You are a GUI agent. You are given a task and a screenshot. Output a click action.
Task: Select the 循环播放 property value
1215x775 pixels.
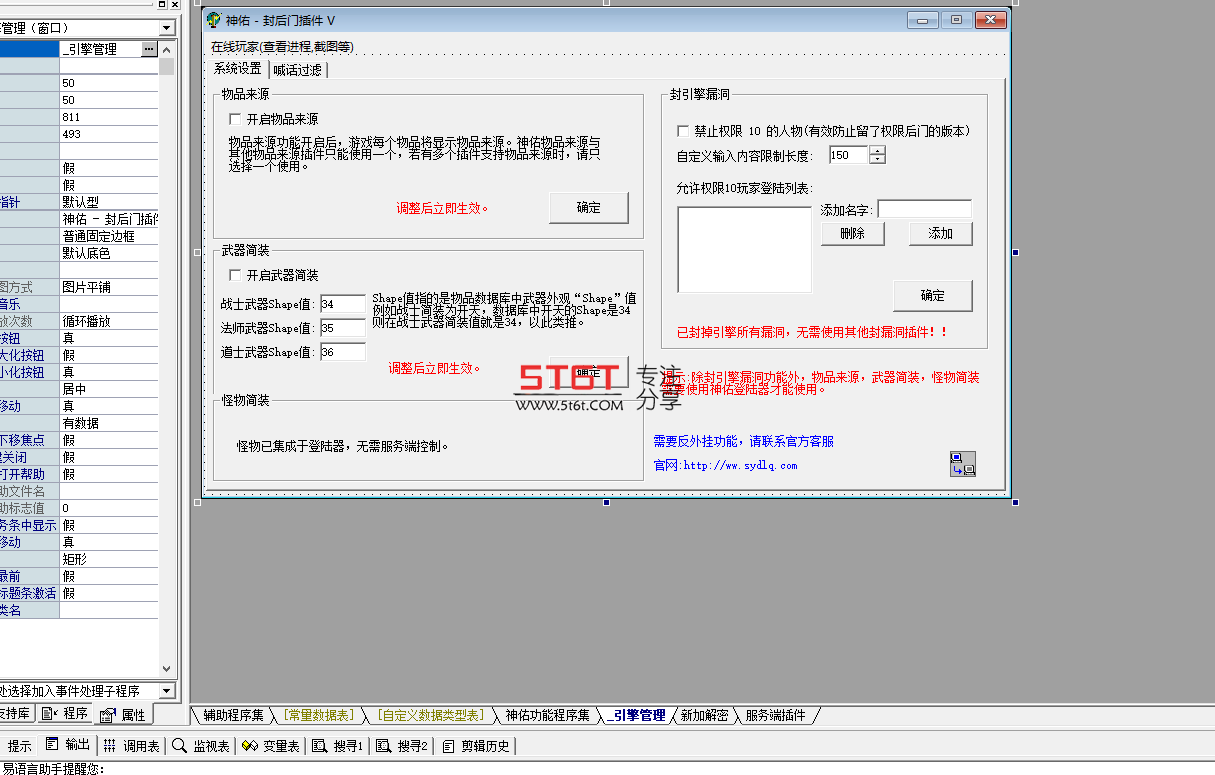point(109,321)
